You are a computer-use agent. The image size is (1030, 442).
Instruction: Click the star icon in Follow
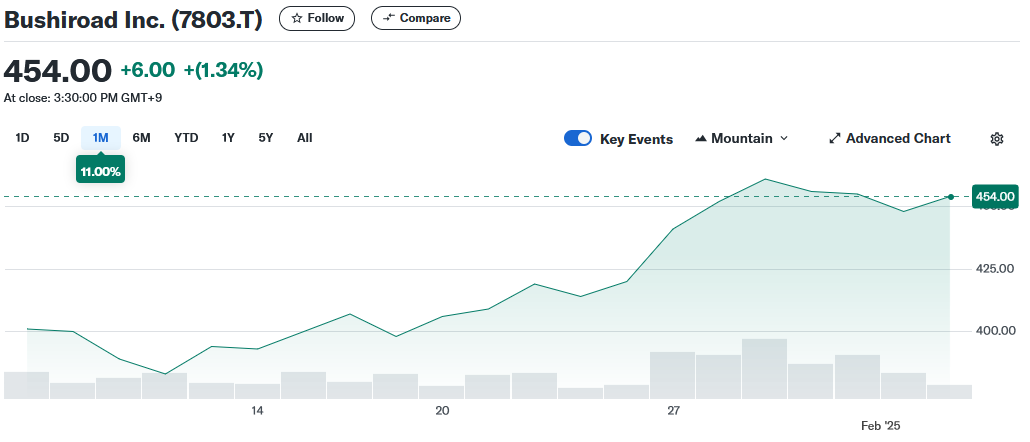[x=296, y=18]
